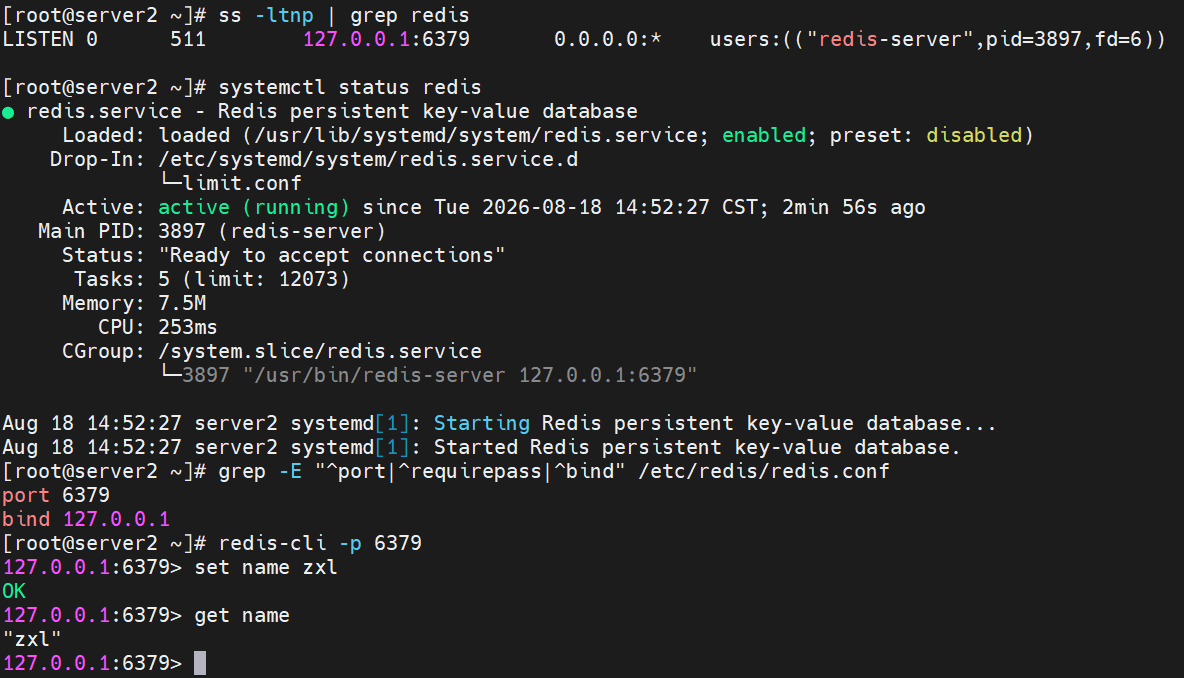Click the 'ss -ltnp | grep redis' command text
The image size is (1184, 678).
pyautogui.click(x=344, y=15)
